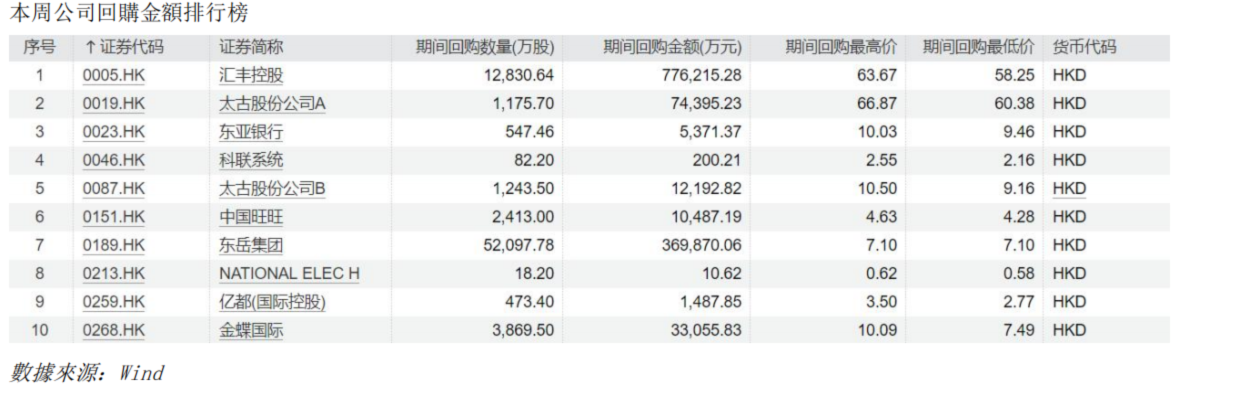Click the 0189.HK code link

coord(114,245)
